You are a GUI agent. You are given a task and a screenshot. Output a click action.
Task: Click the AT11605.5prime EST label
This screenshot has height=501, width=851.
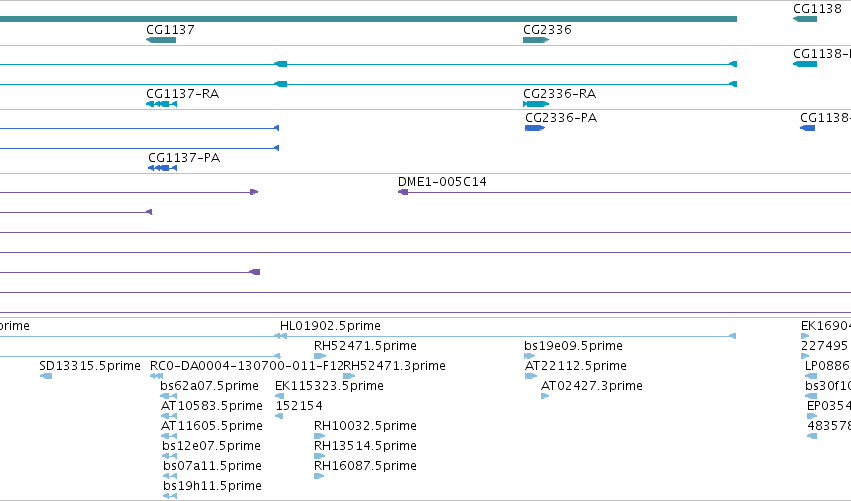coord(212,426)
